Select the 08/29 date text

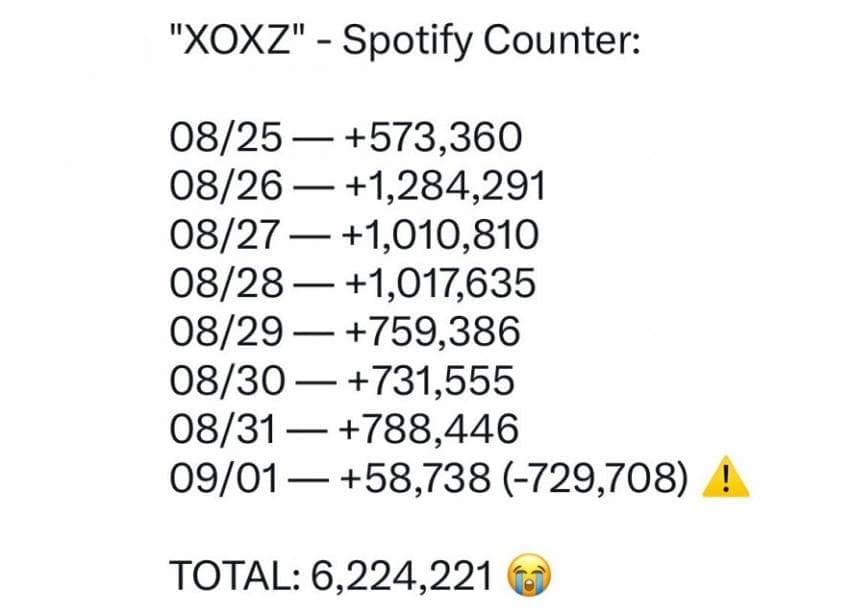tap(226, 331)
